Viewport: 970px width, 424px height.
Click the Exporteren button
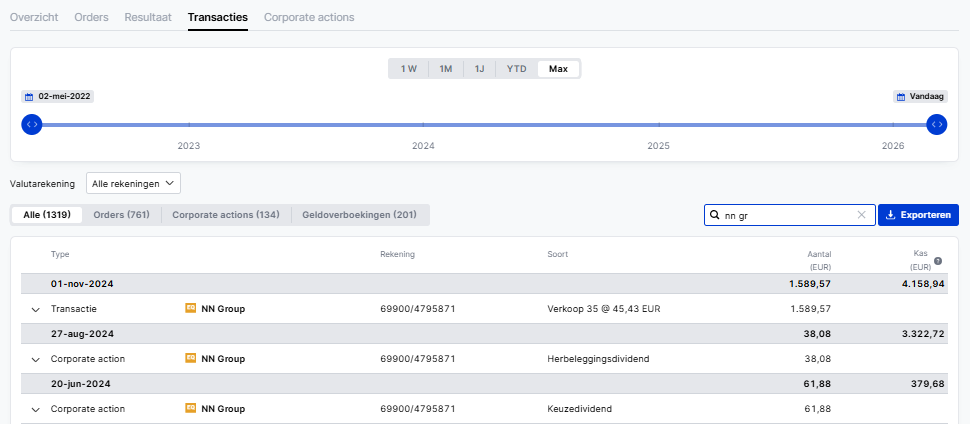tap(918, 215)
